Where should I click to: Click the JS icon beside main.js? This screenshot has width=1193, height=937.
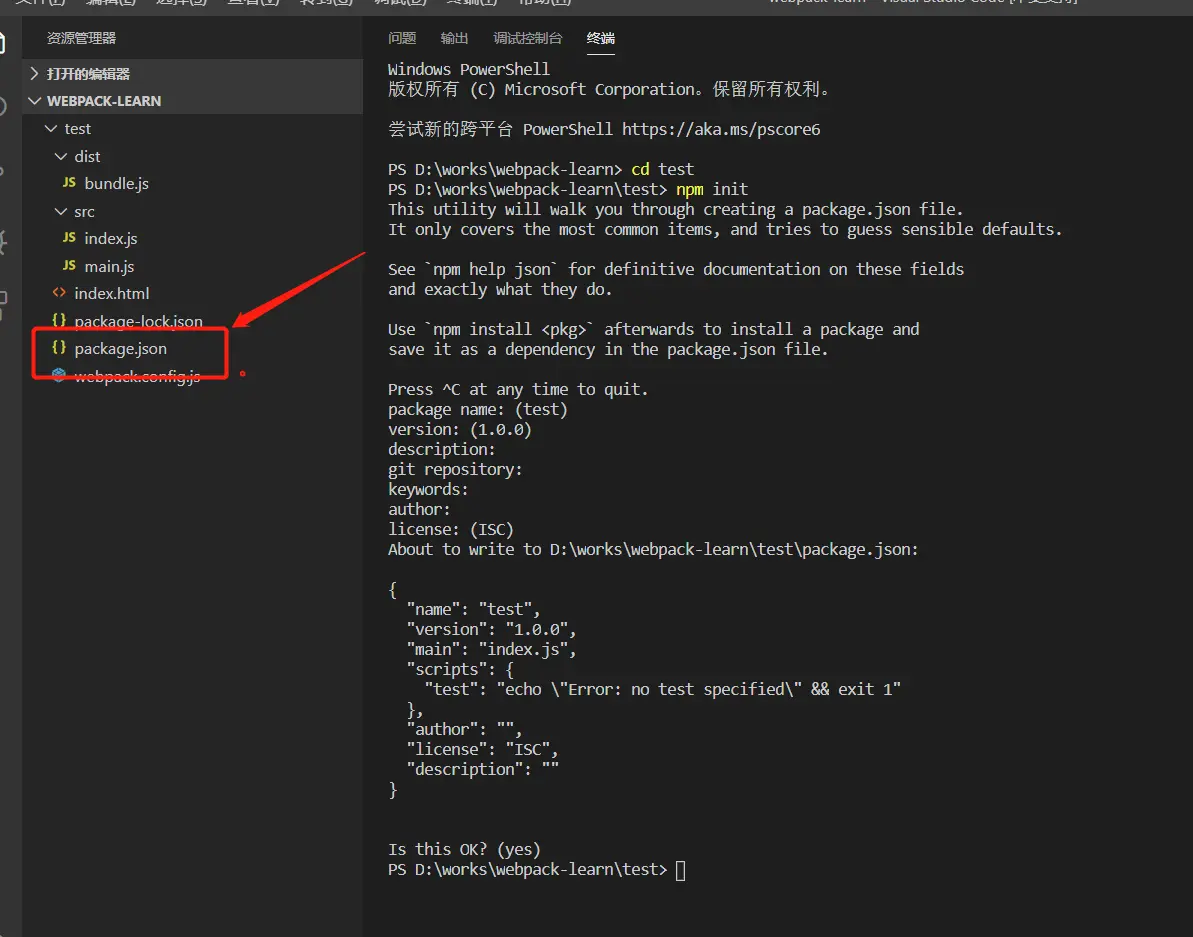click(x=69, y=265)
